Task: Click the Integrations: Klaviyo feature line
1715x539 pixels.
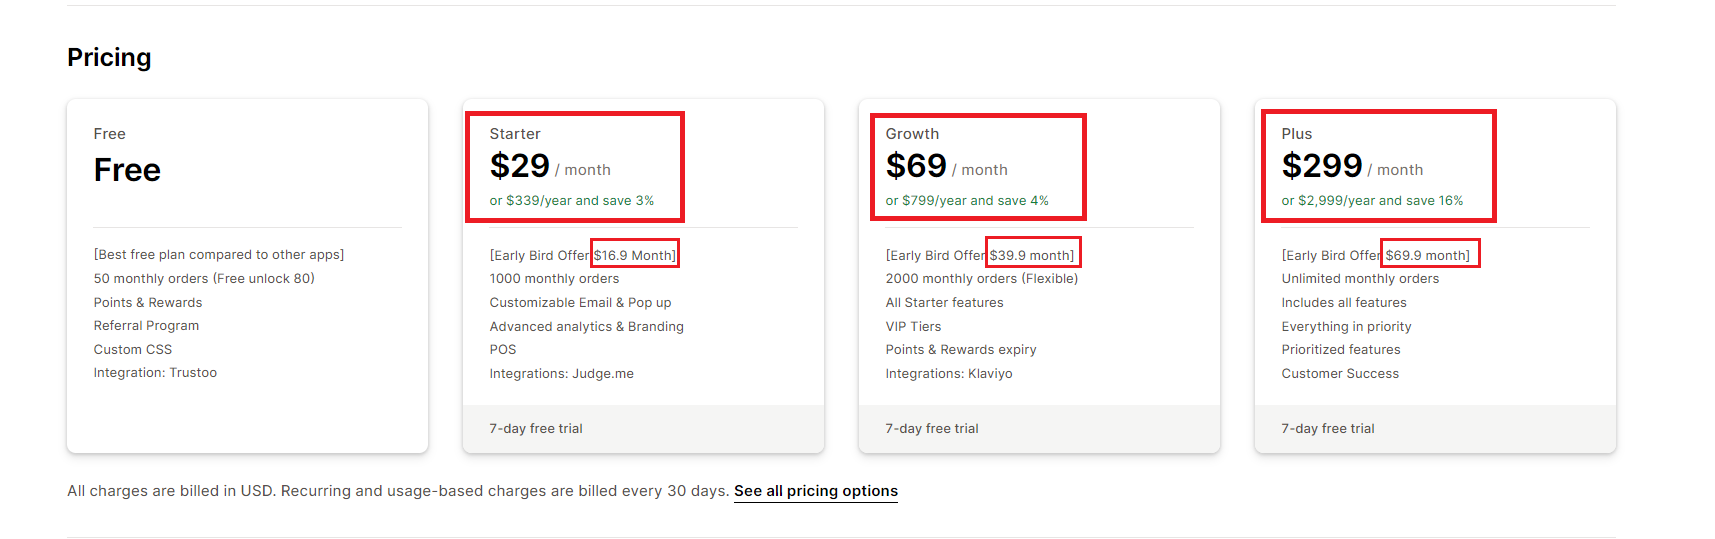Action: pos(948,374)
